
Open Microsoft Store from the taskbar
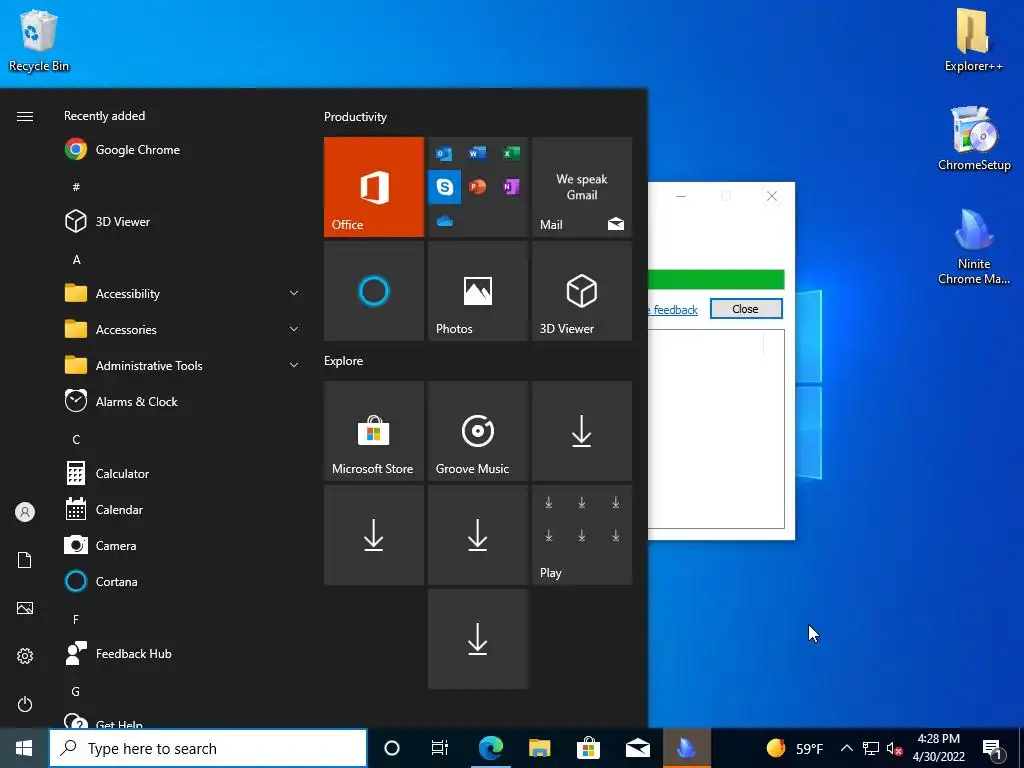click(588, 748)
